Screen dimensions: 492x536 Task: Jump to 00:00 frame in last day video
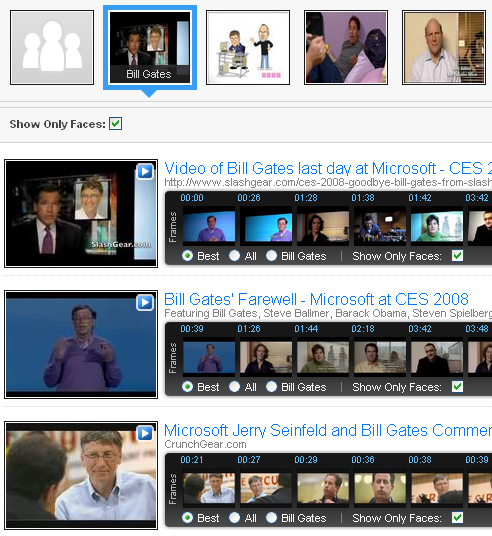pyautogui.click(x=209, y=226)
